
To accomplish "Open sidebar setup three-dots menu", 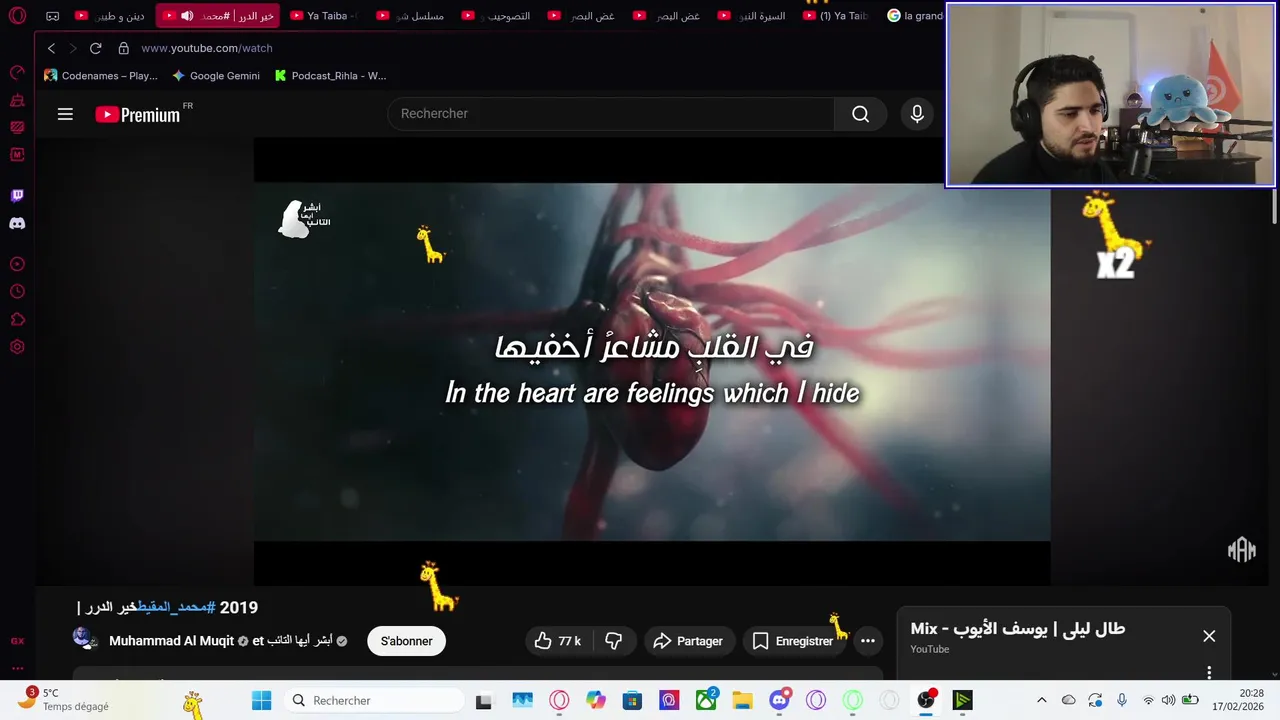I will [x=17, y=667].
